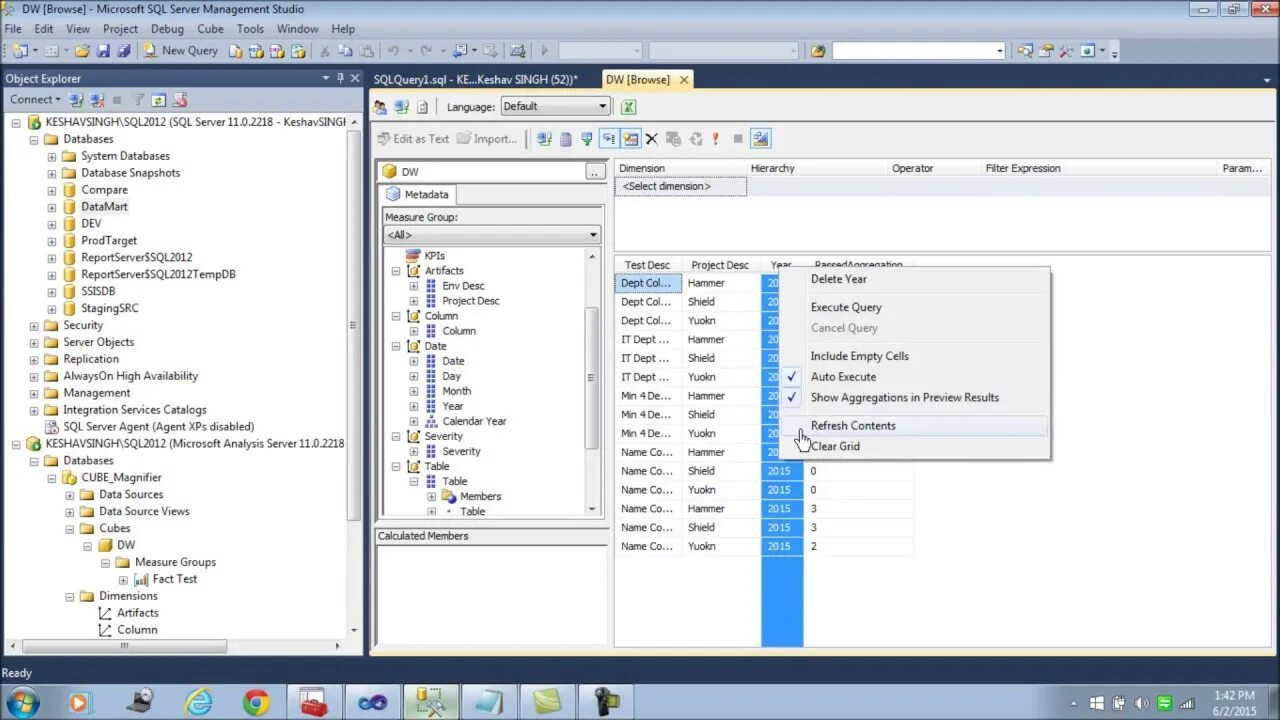Open Internet Explorer from the taskbar
This screenshot has height=720, width=1280.
pos(198,702)
